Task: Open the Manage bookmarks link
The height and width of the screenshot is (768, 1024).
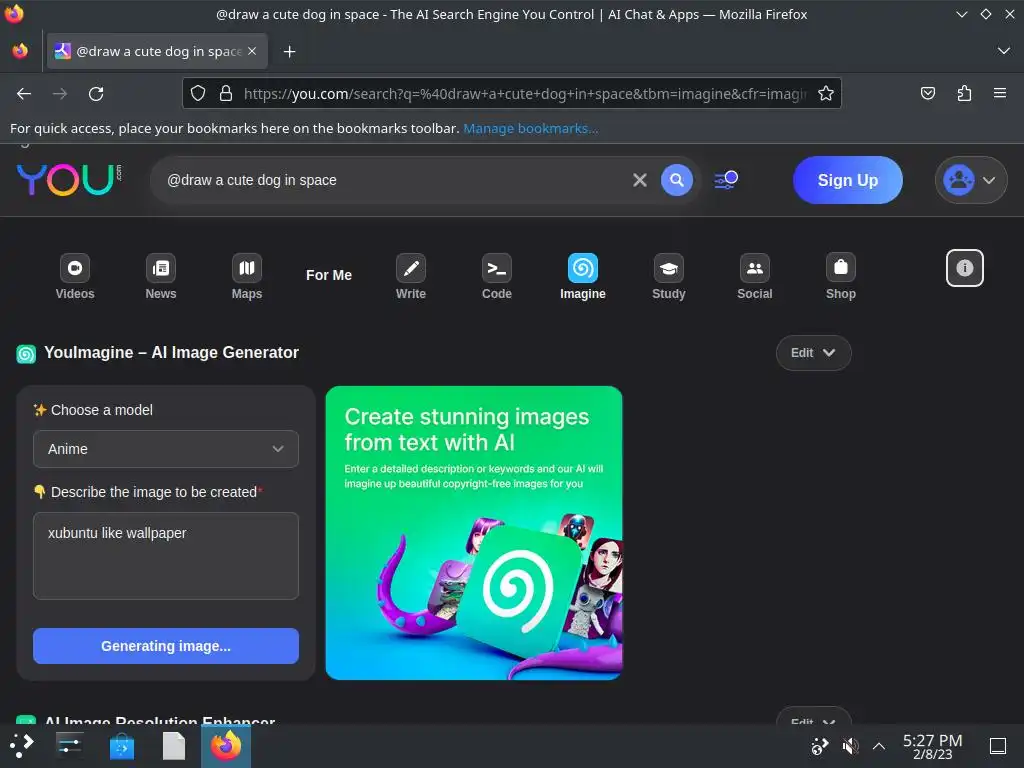Action: (530, 128)
